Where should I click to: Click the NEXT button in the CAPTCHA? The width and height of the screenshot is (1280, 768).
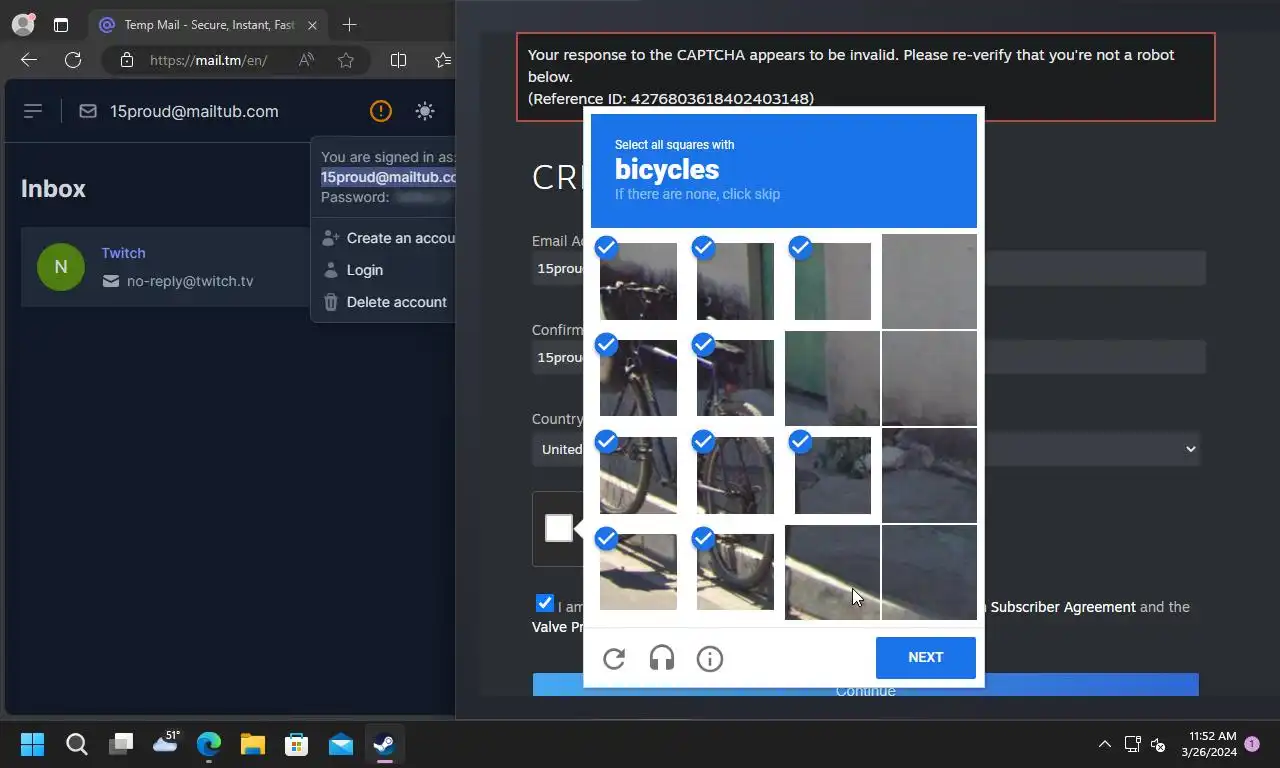[926, 657]
